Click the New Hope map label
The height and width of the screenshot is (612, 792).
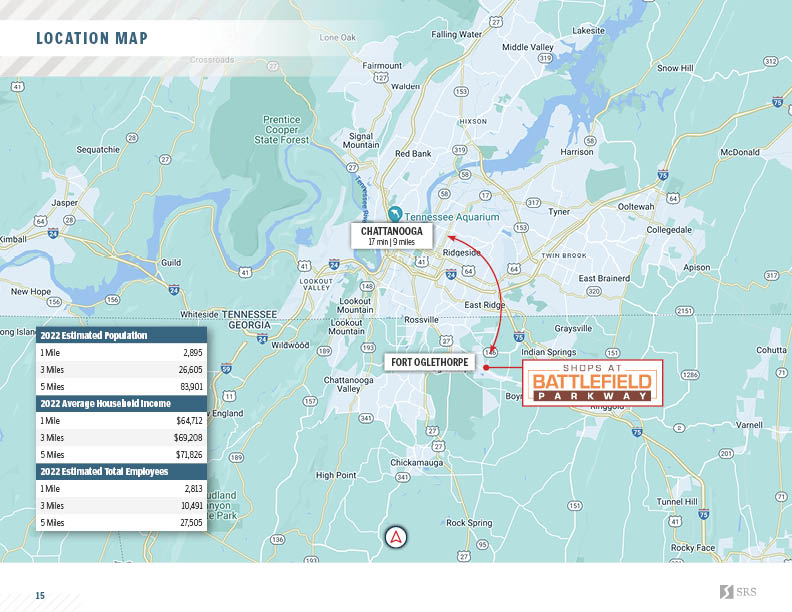tap(31, 291)
